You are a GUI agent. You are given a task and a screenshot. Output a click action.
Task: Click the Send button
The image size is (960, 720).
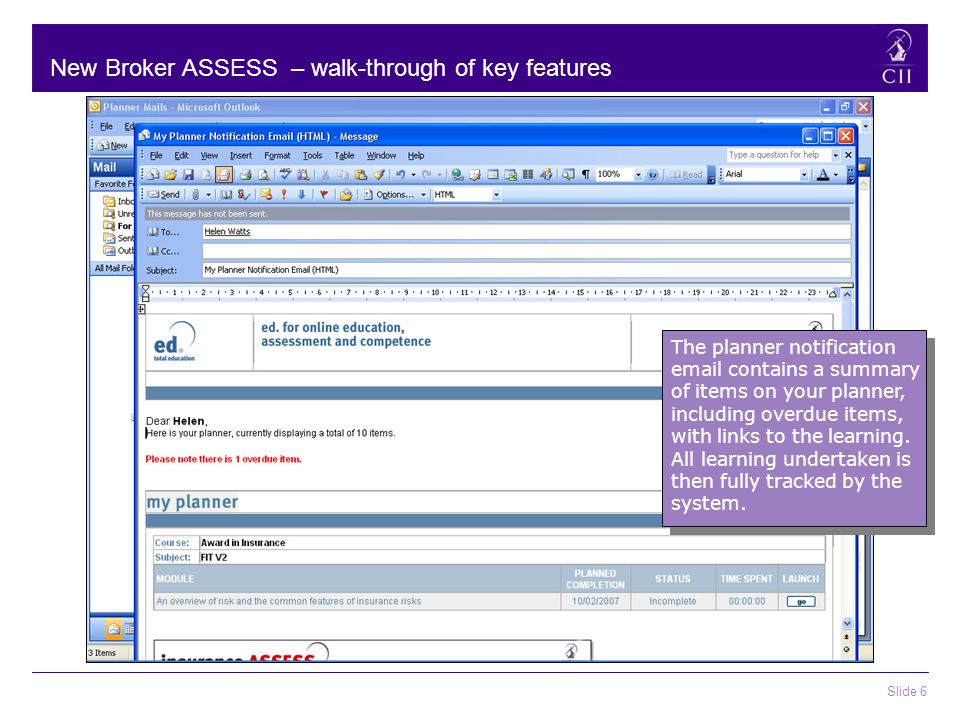pos(165,195)
